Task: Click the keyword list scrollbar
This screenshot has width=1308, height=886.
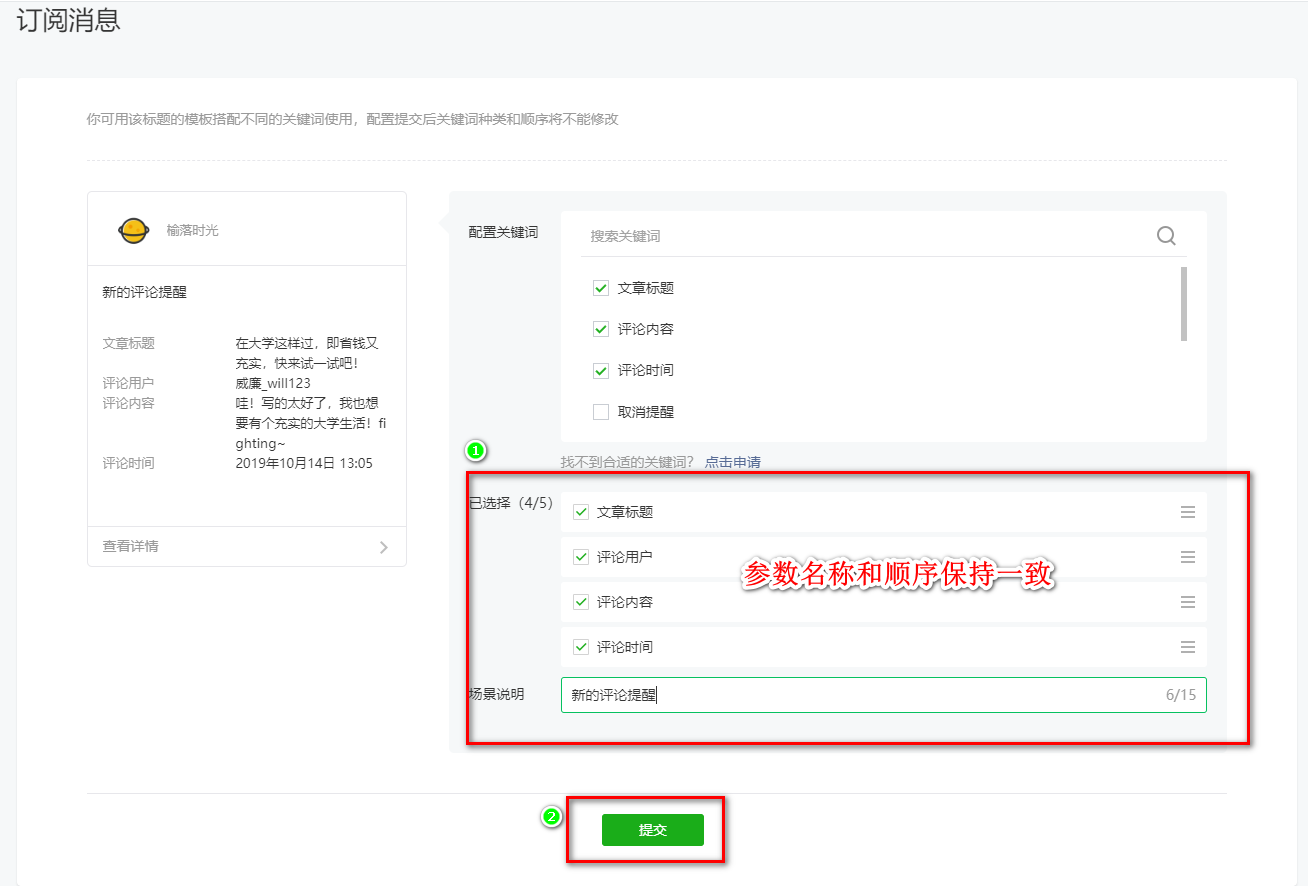Action: [1184, 304]
